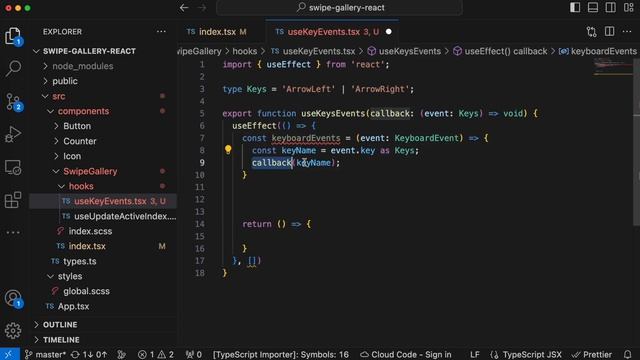Viewport: 640px width, 360px height.
Task: Open global.scss in the file tree
Action: [x=103, y=291]
